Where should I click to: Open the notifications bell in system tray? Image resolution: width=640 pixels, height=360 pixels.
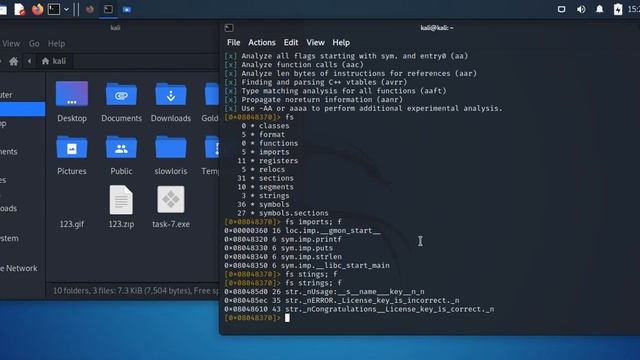pyautogui.click(x=599, y=9)
